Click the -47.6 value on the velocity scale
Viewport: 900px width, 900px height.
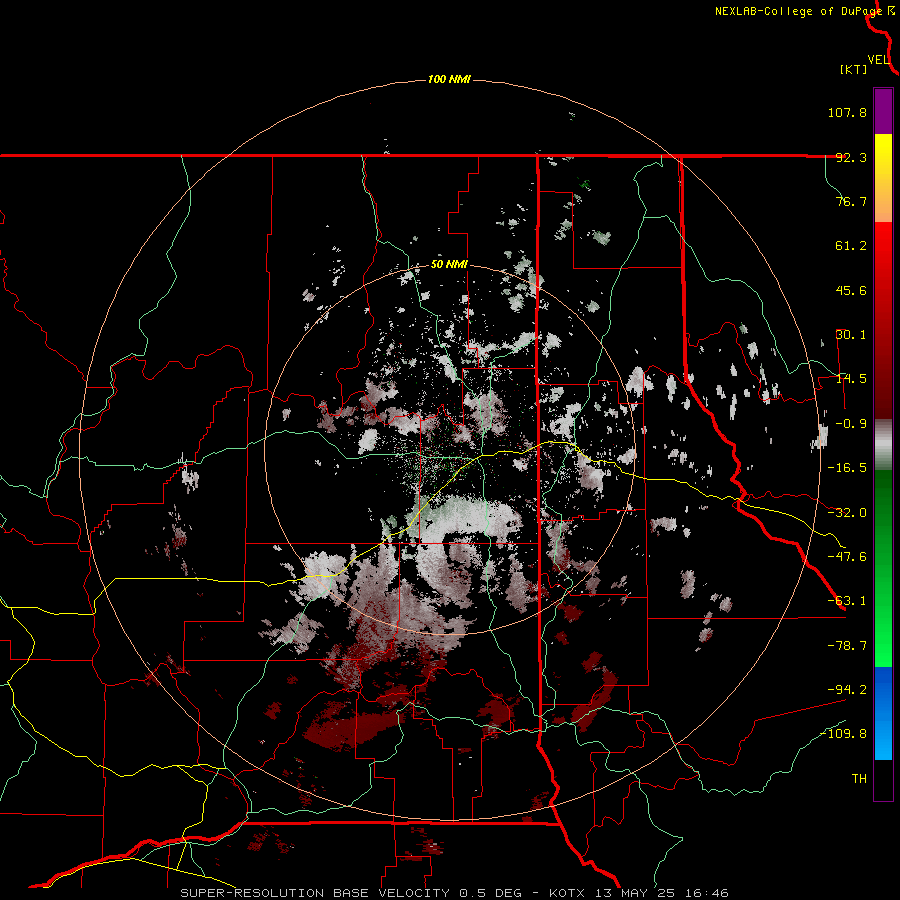point(847,557)
